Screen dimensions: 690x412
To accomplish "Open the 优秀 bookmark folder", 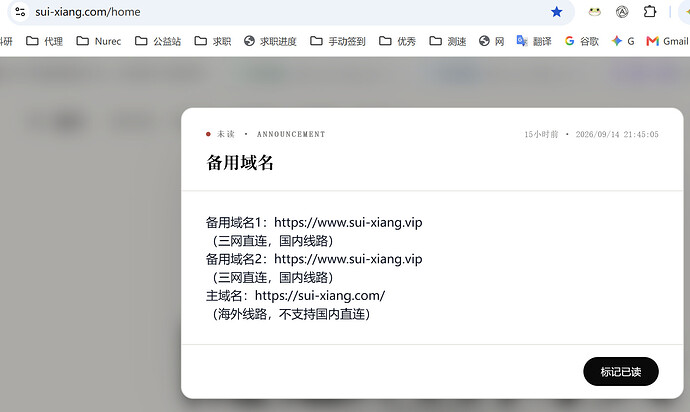I will (x=397, y=41).
